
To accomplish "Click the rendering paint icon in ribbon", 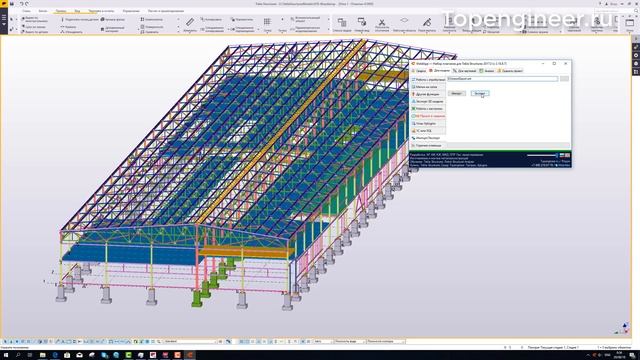I will tap(427, 22).
